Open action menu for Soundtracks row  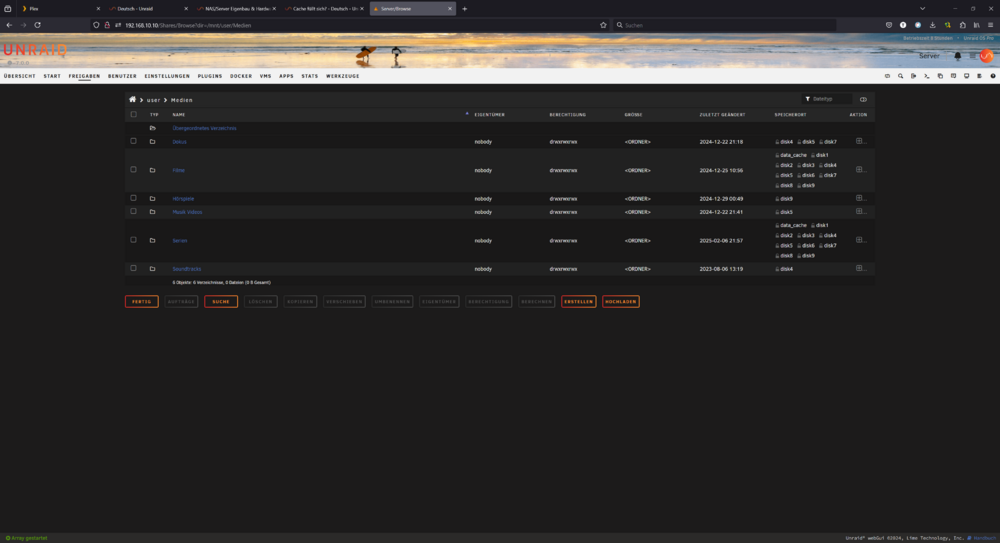859,268
